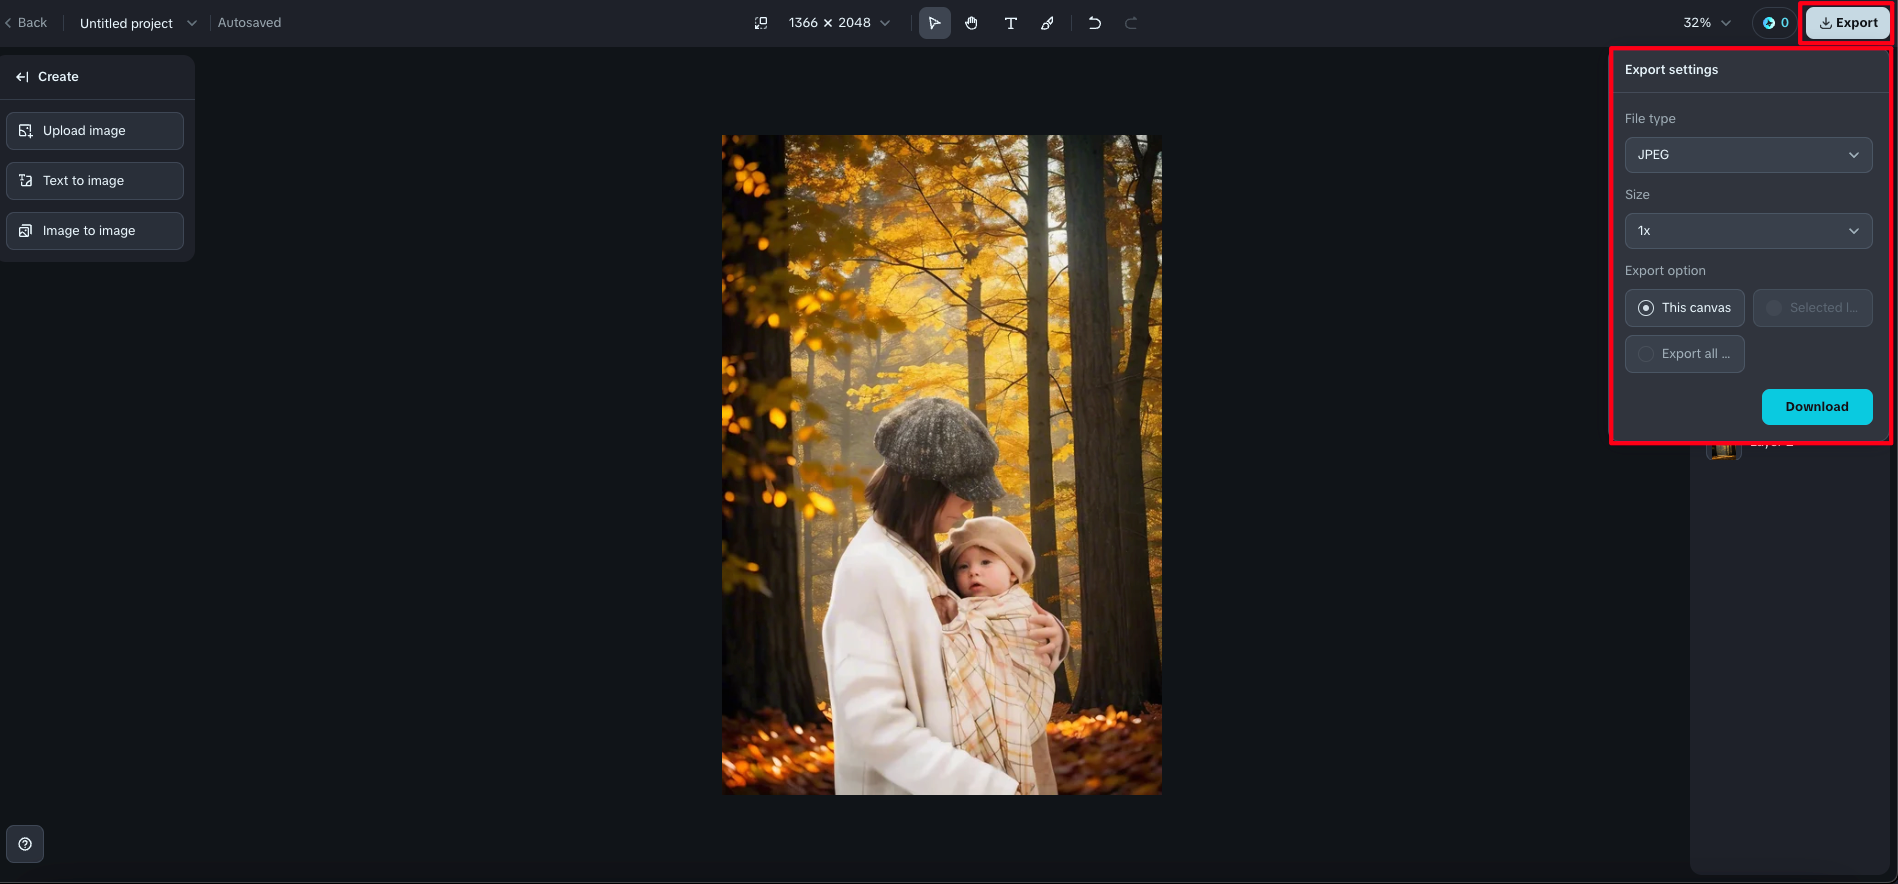This screenshot has width=1898, height=884.
Task: Open the Untitled project name dropdown
Action: (138, 23)
